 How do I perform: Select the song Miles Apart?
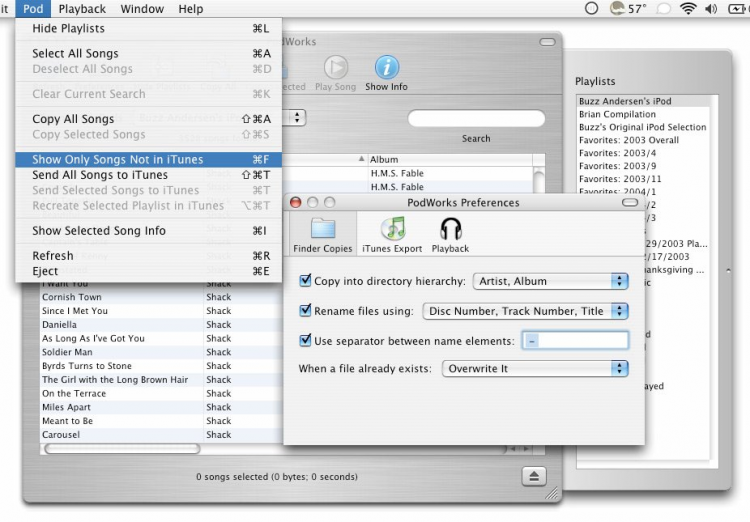(x=162, y=407)
